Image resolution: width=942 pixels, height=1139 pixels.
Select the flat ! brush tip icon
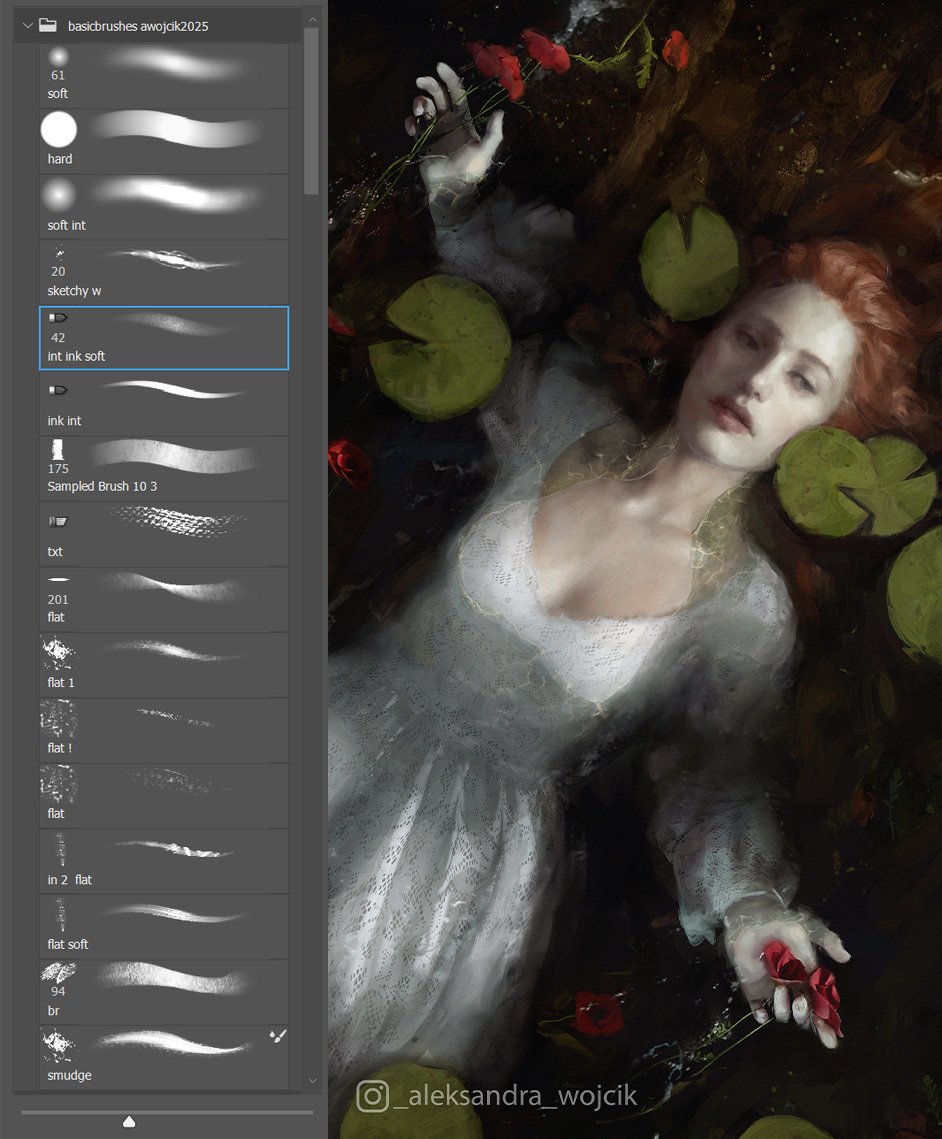point(58,717)
